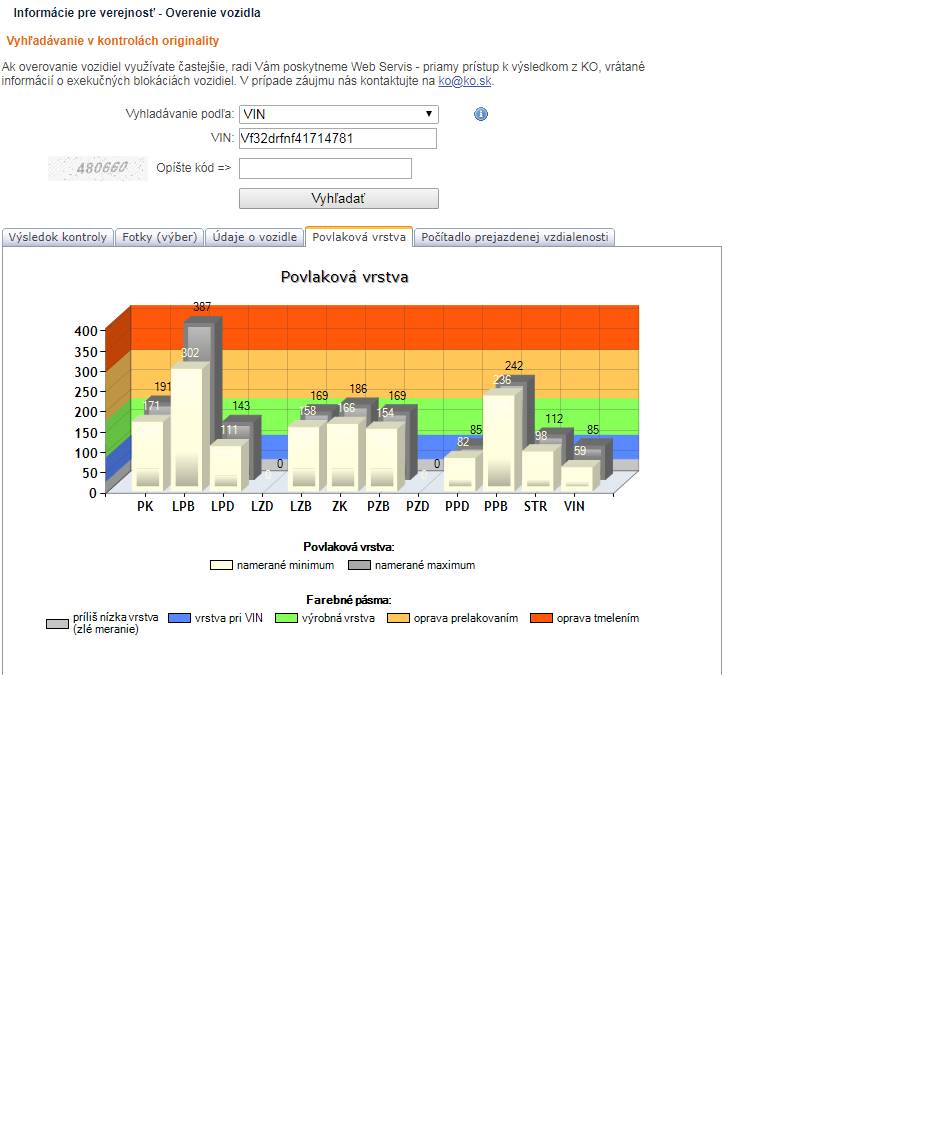Click the chart title 'Povlaková vrstva'
This screenshot has width=932, height=1140.
pos(345,277)
